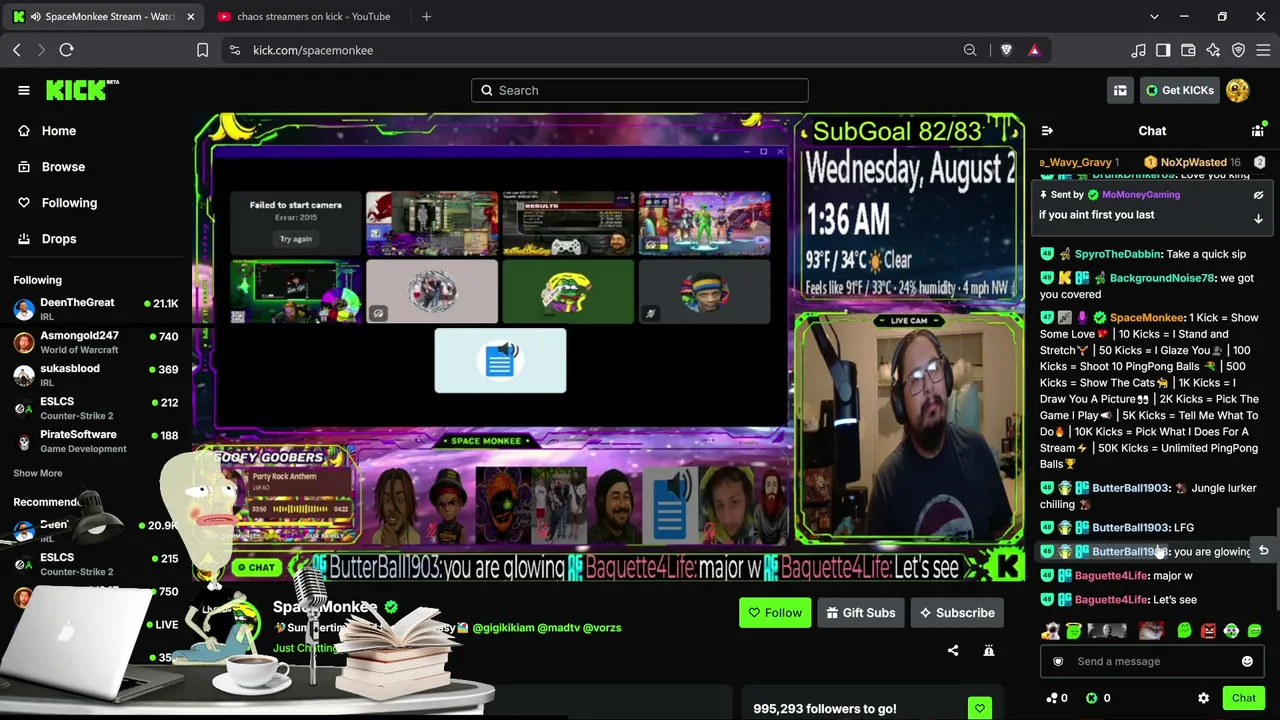This screenshot has width=1280, height=720.
Task: Open the Brave main menu
Action: point(1263,50)
